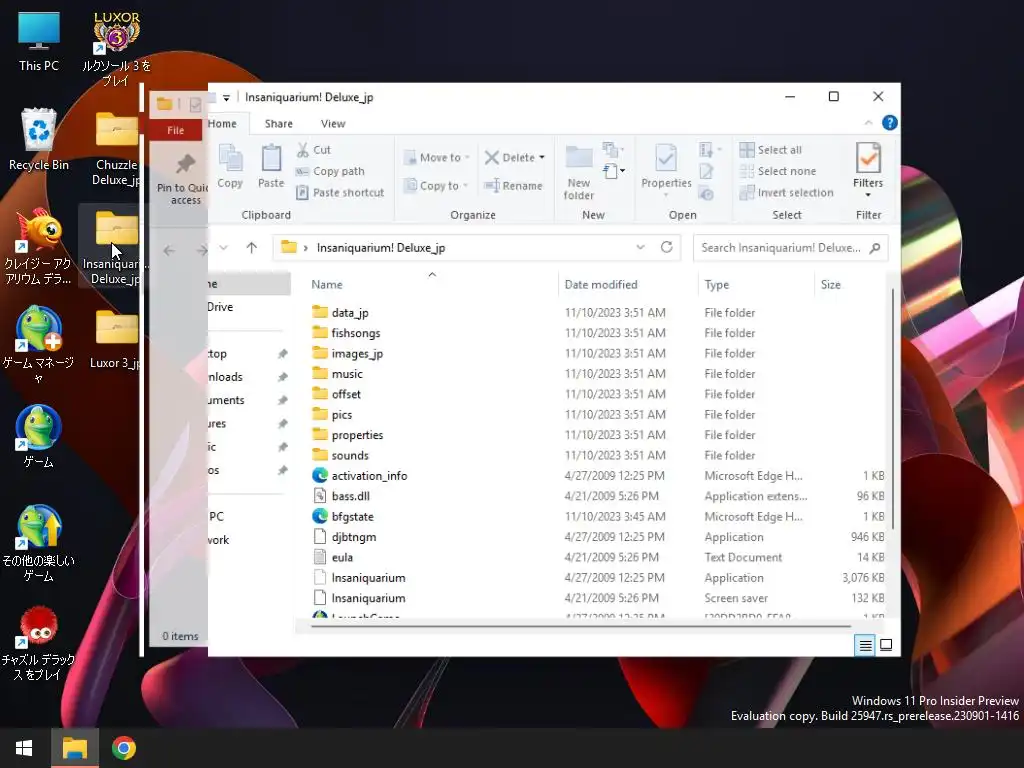Switch to the Home ribbon tab
Screen dimensions: 1024x768
222,123
